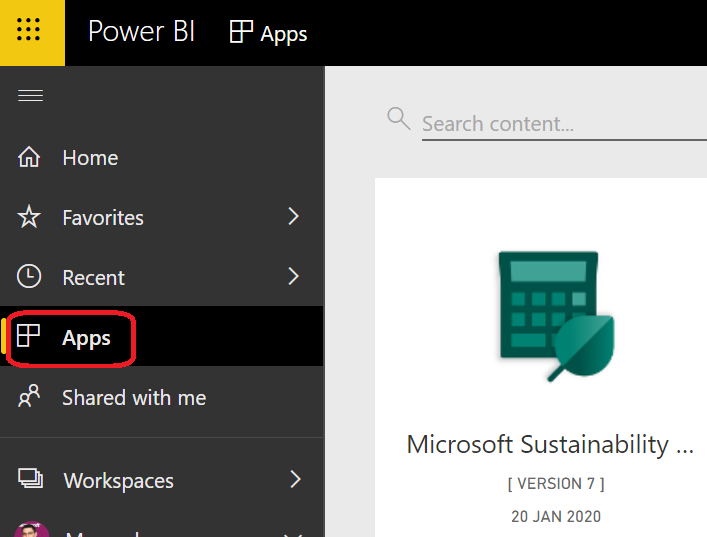Click the Favorites star icon
The image size is (707, 537).
coord(30,217)
